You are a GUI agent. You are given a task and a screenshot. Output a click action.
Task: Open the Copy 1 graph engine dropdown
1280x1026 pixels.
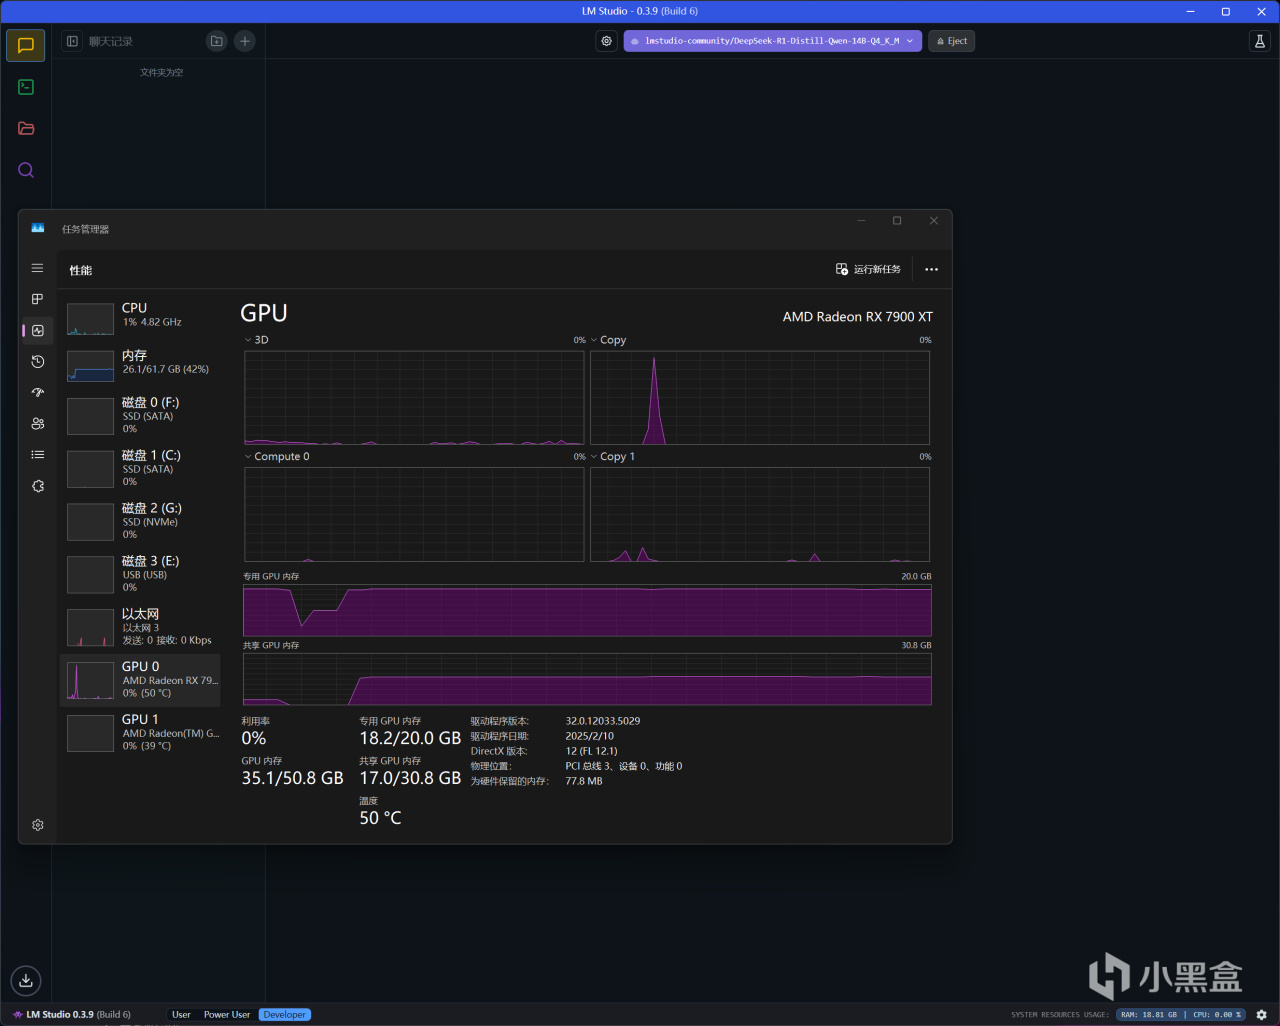click(x=612, y=456)
